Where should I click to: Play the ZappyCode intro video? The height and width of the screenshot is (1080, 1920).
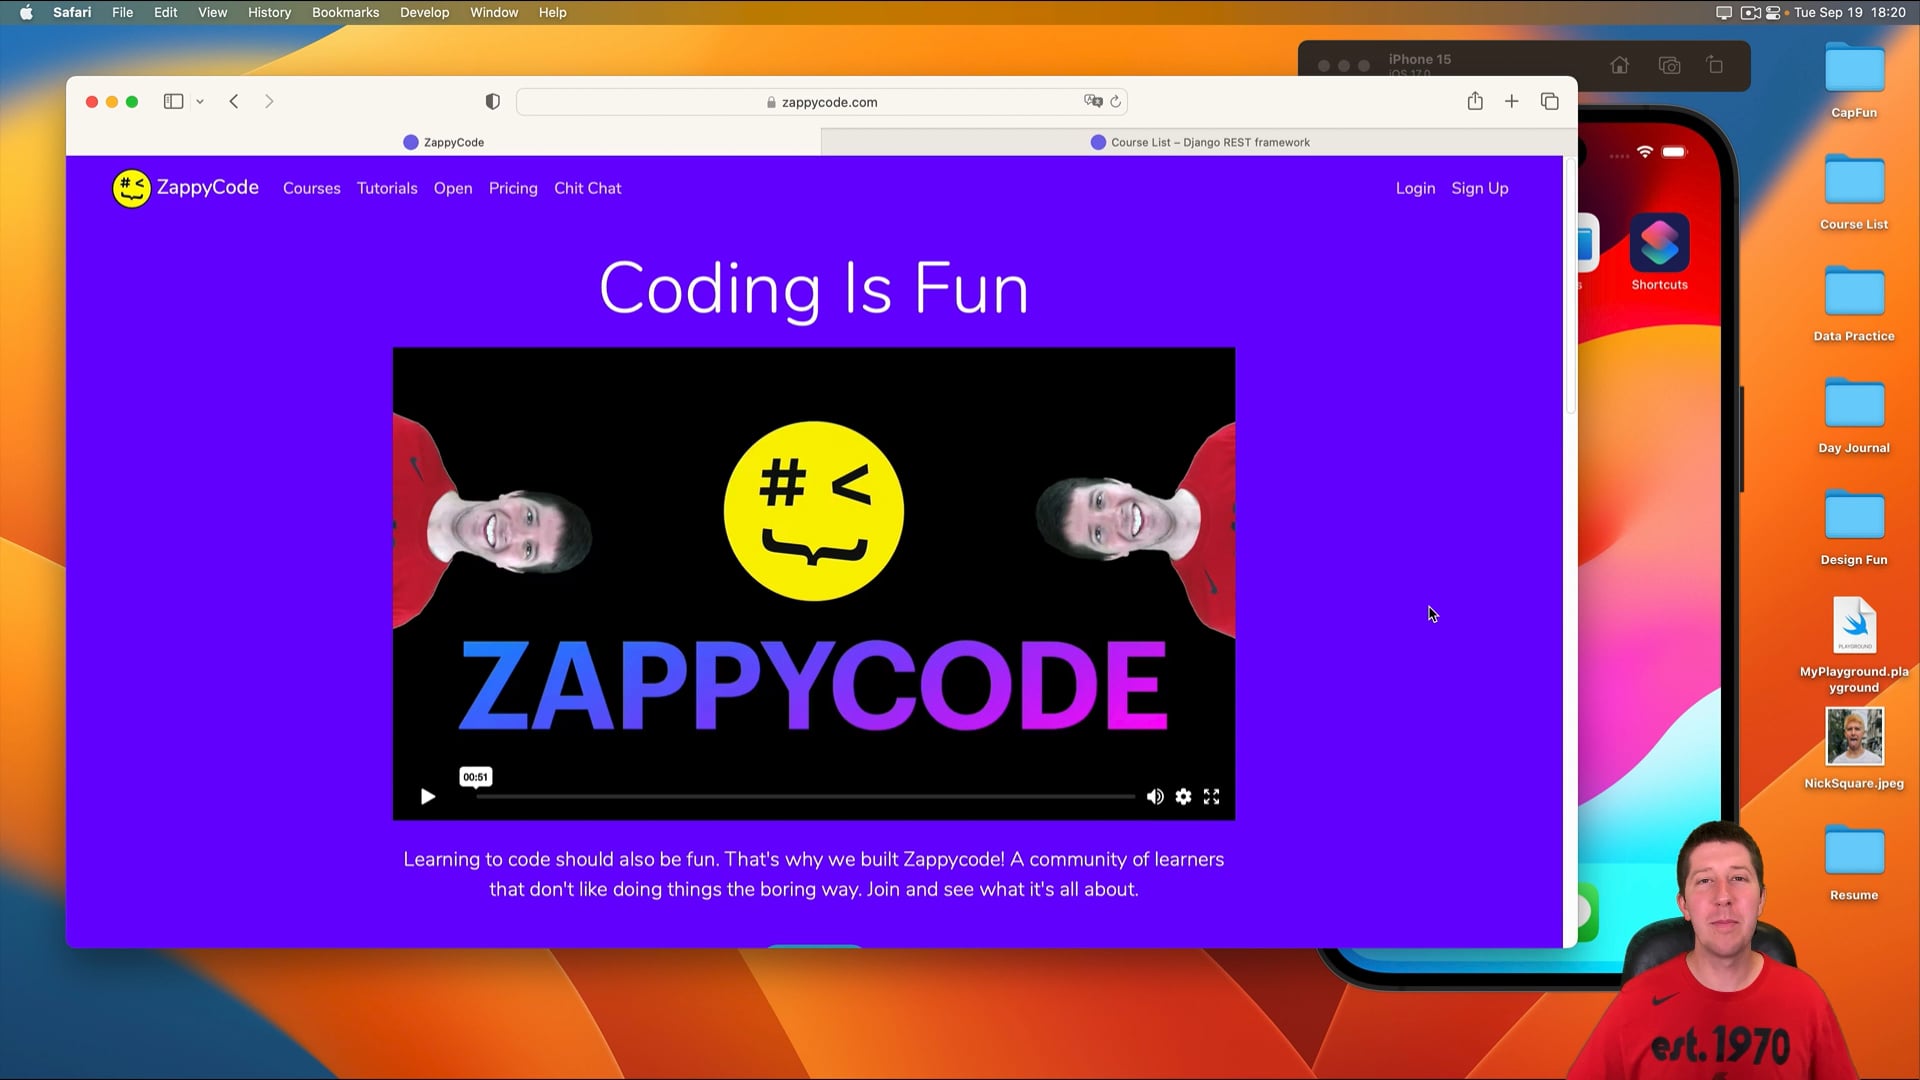[428, 796]
